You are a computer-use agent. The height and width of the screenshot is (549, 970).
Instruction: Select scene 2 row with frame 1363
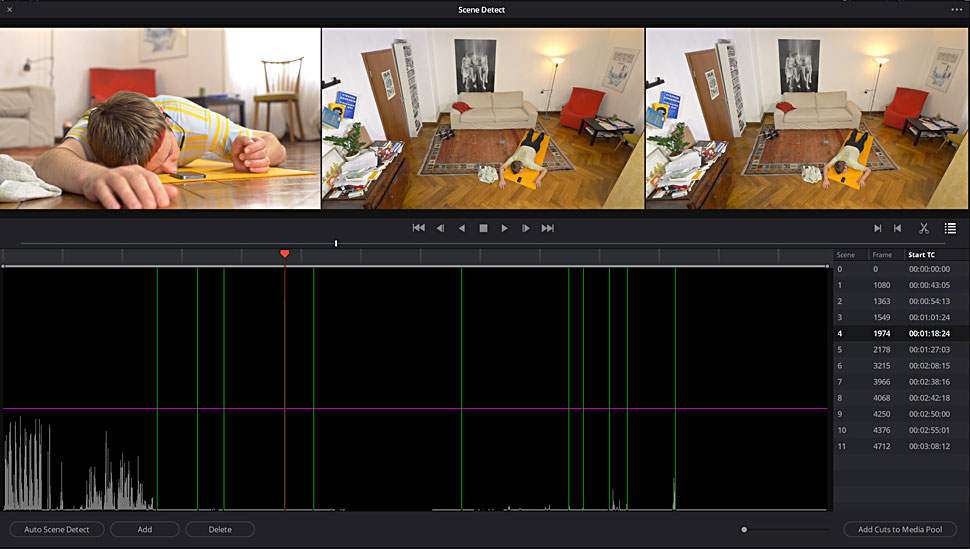pos(901,301)
